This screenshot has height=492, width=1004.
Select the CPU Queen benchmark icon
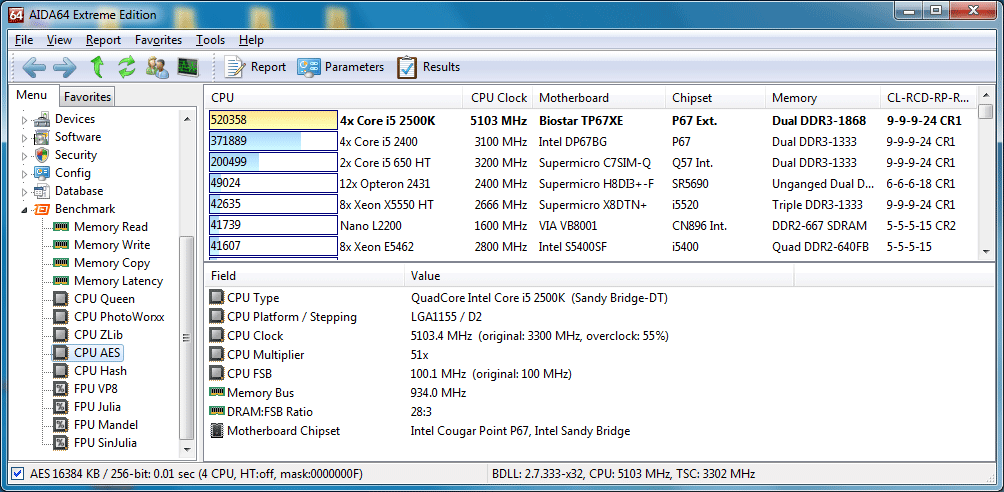click(x=62, y=299)
